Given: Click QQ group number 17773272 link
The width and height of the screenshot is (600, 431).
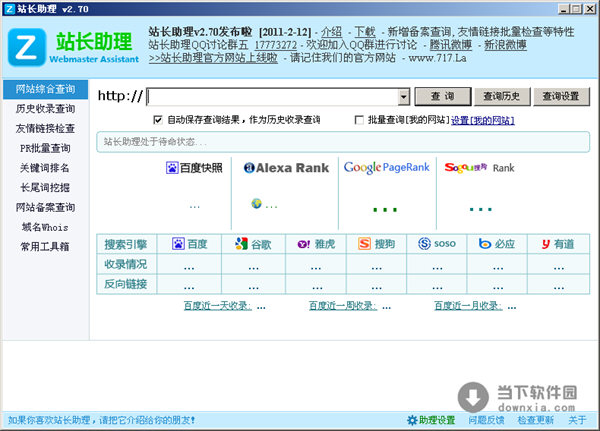Looking at the screenshot, I should (276, 45).
